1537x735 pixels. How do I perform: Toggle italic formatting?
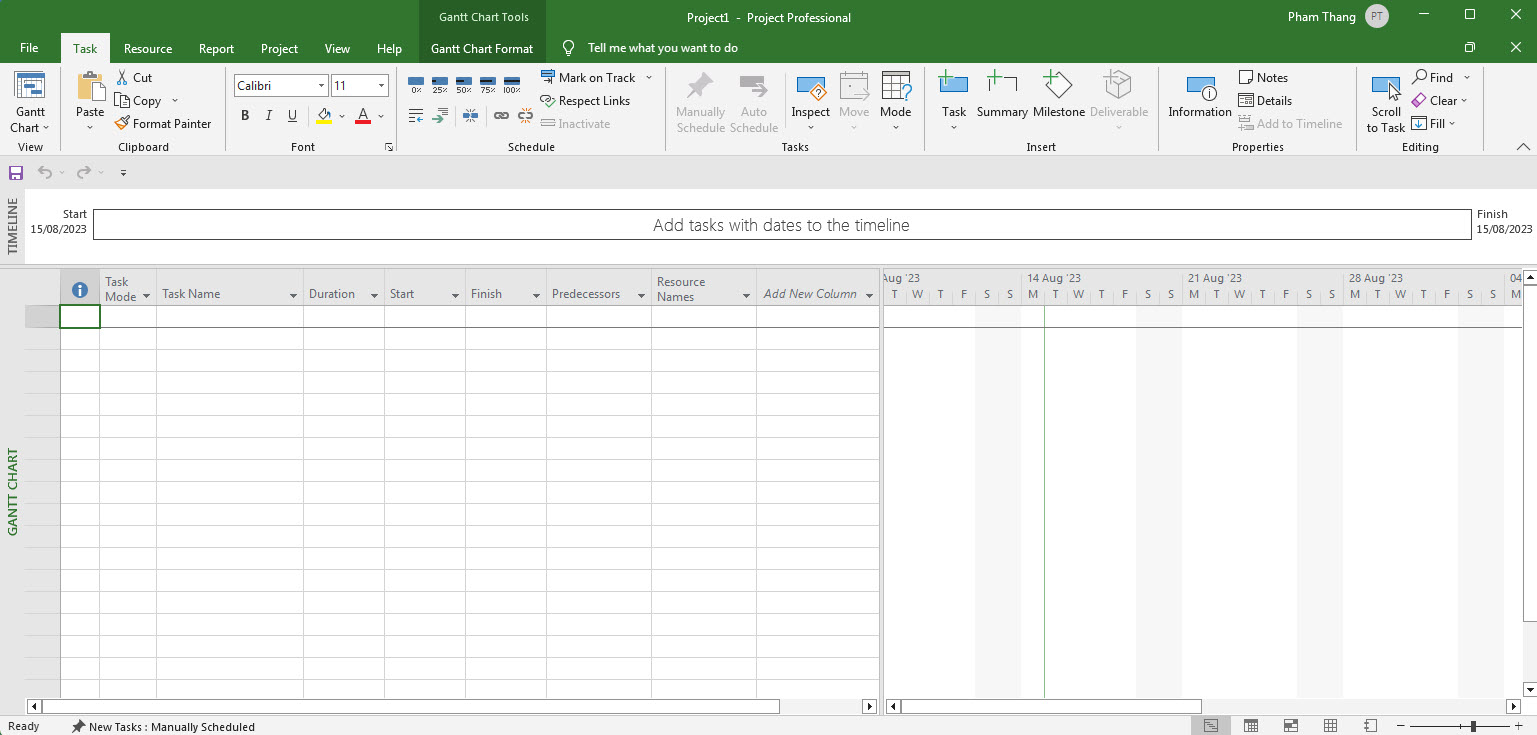point(268,115)
